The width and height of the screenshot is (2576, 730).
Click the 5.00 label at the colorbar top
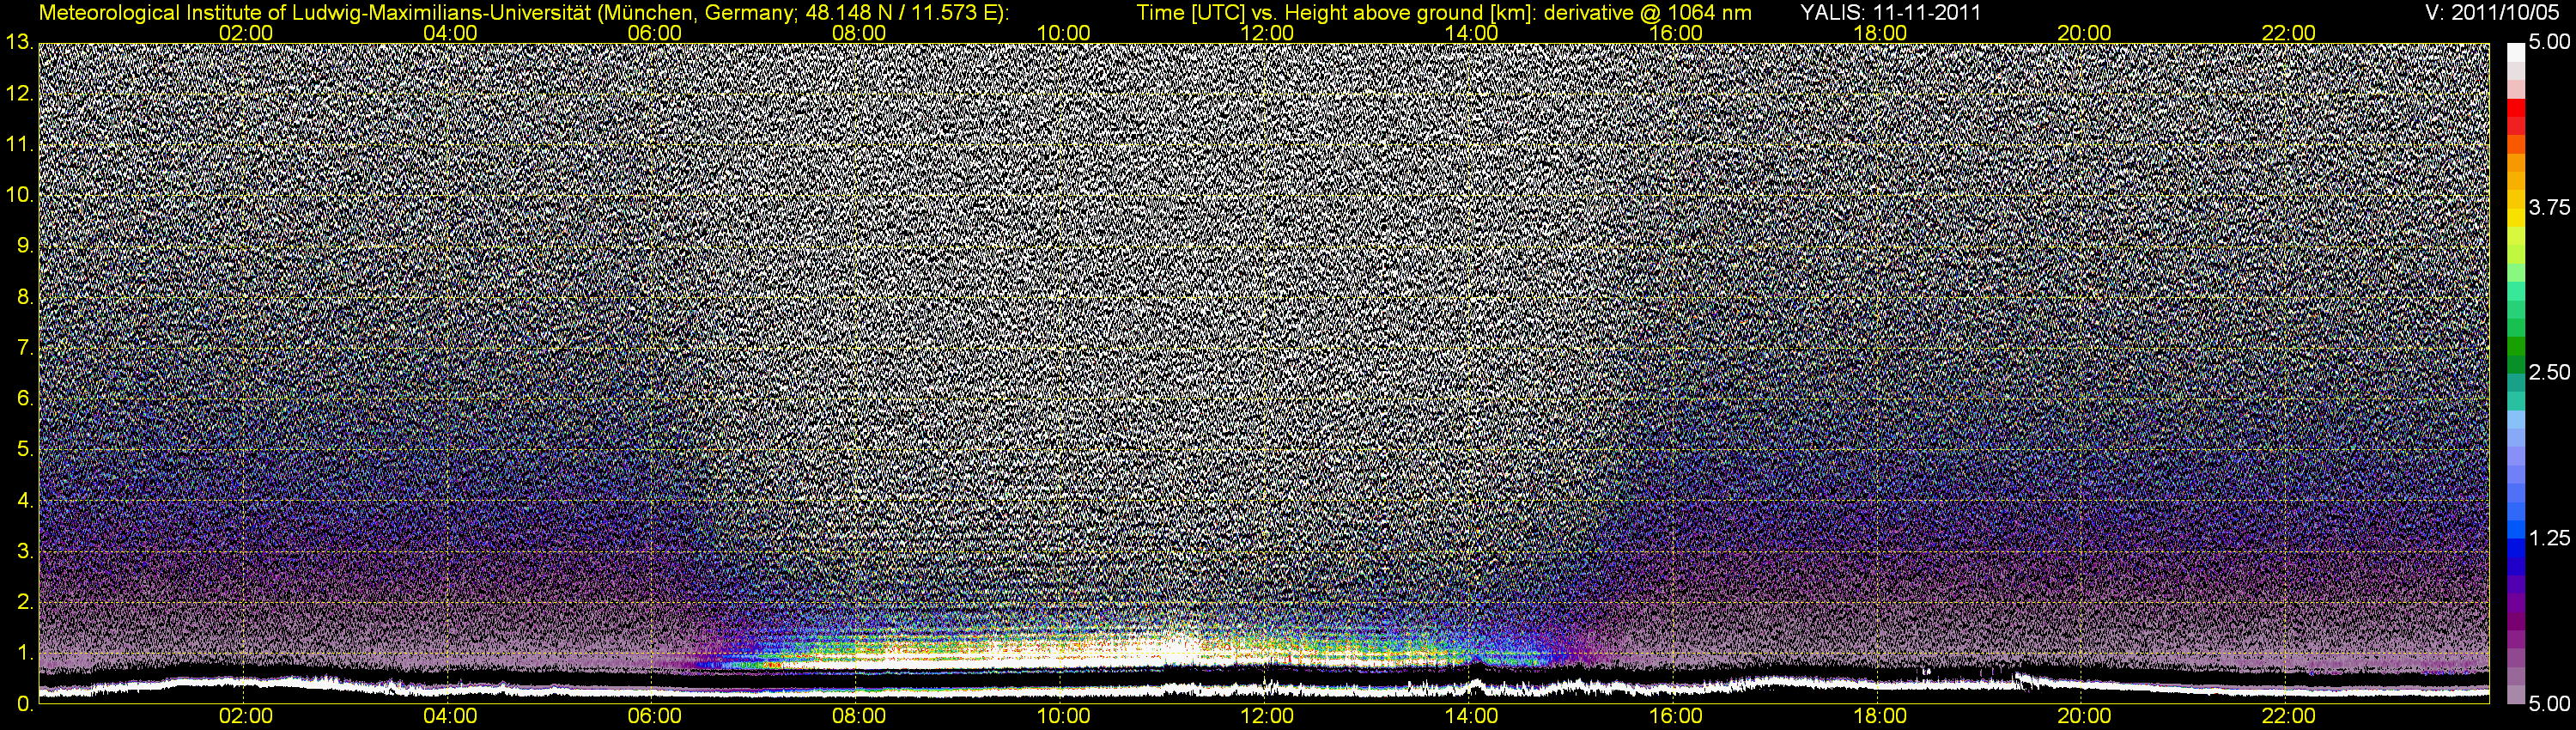[2549, 42]
